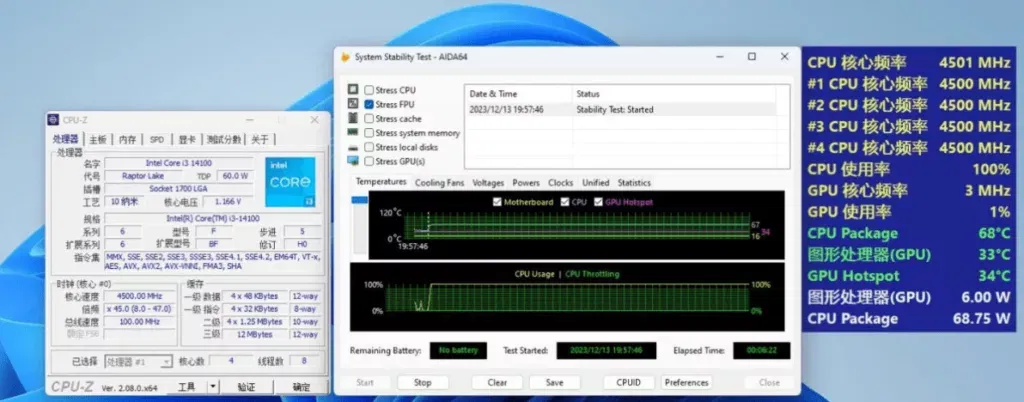This screenshot has width=1024, height=402.
Task: Open the 关于 tab in CPU-Z
Action: (x=260, y=140)
